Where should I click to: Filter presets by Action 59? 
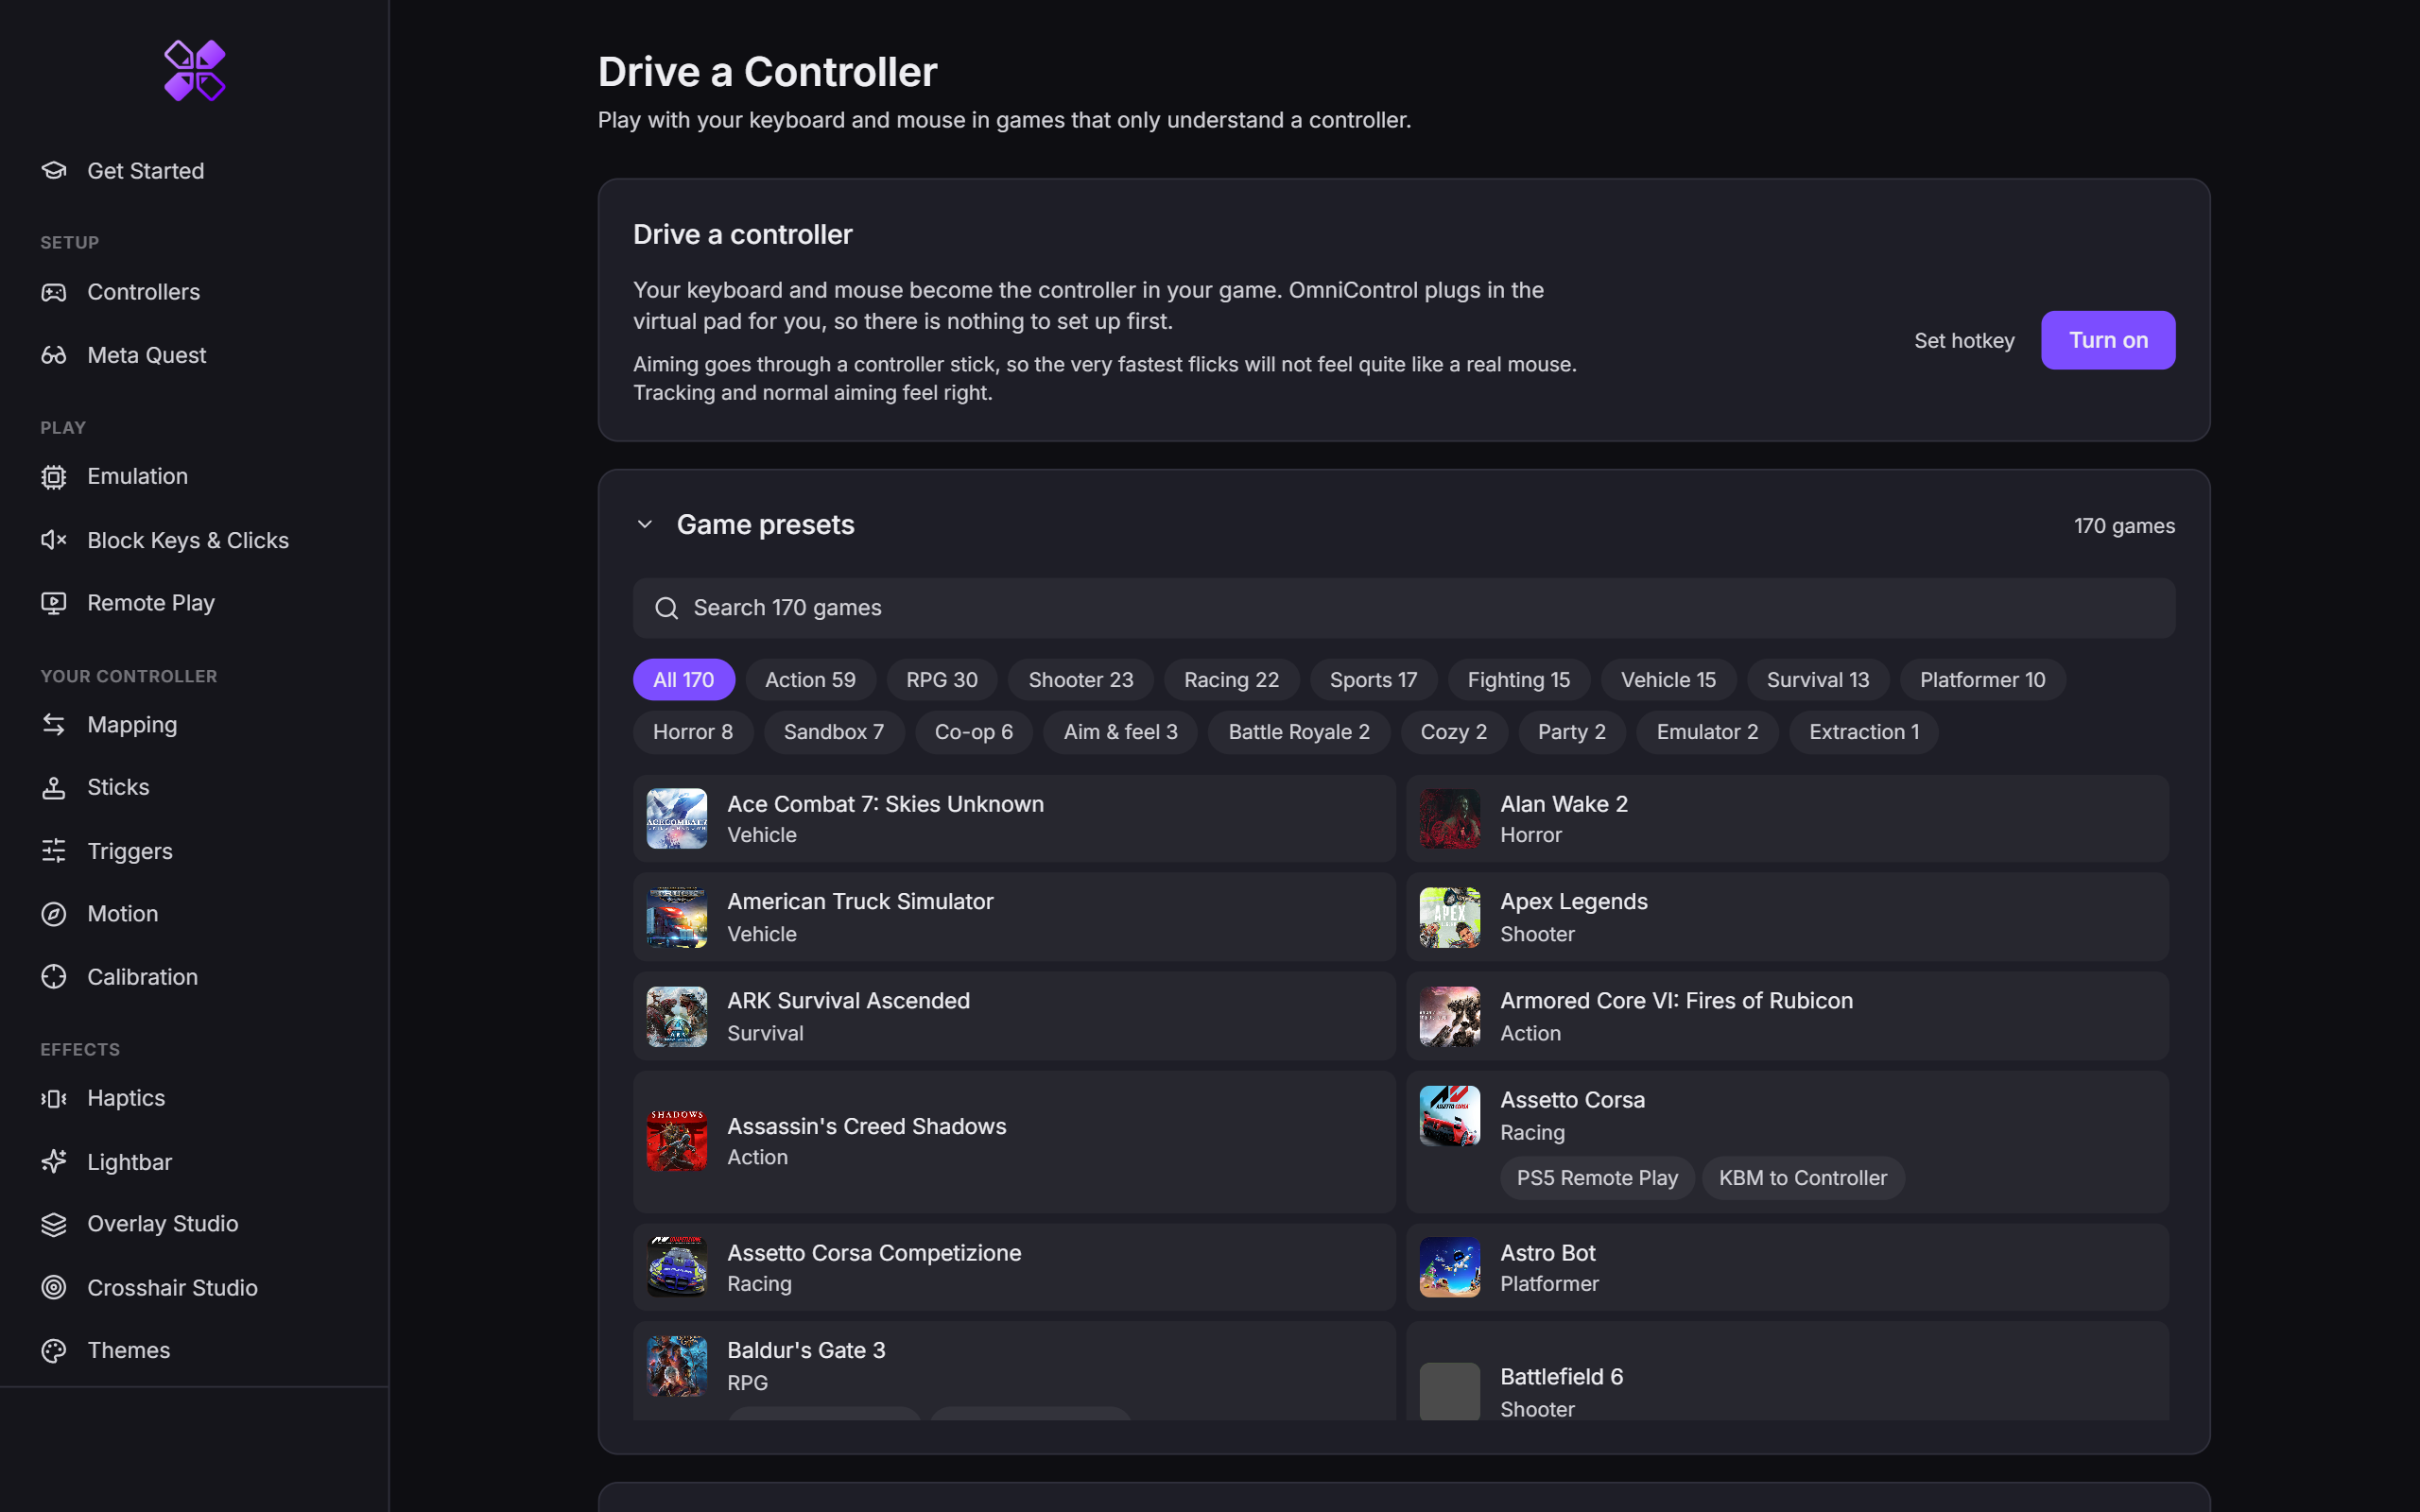(x=810, y=680)
